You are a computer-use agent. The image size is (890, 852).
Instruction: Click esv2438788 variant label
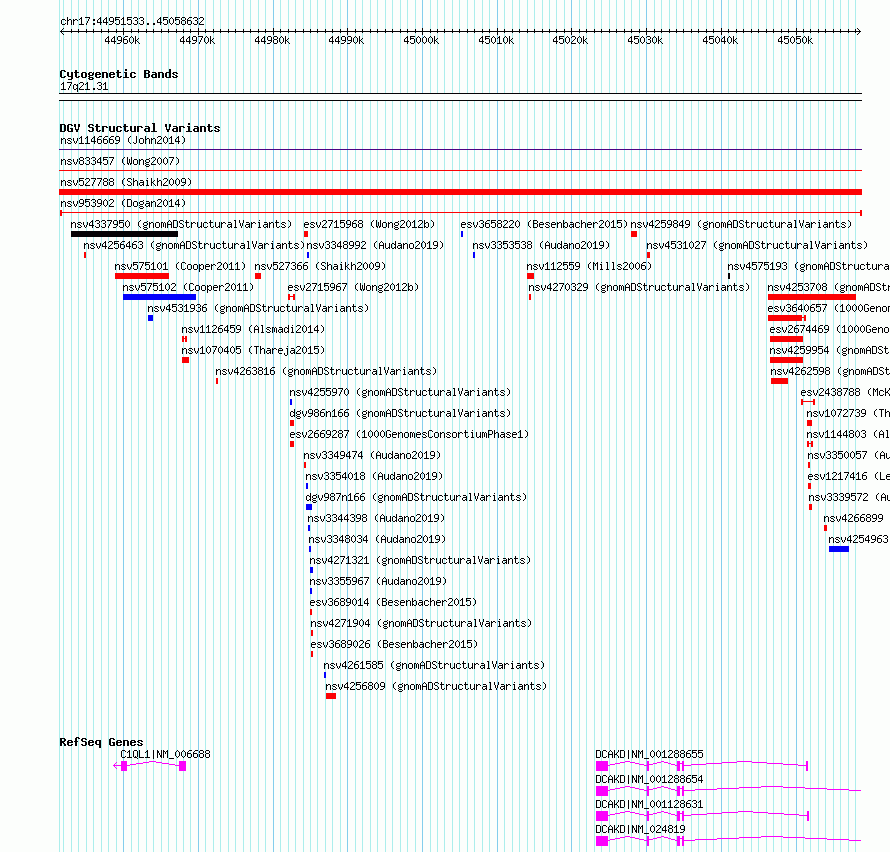845,392
